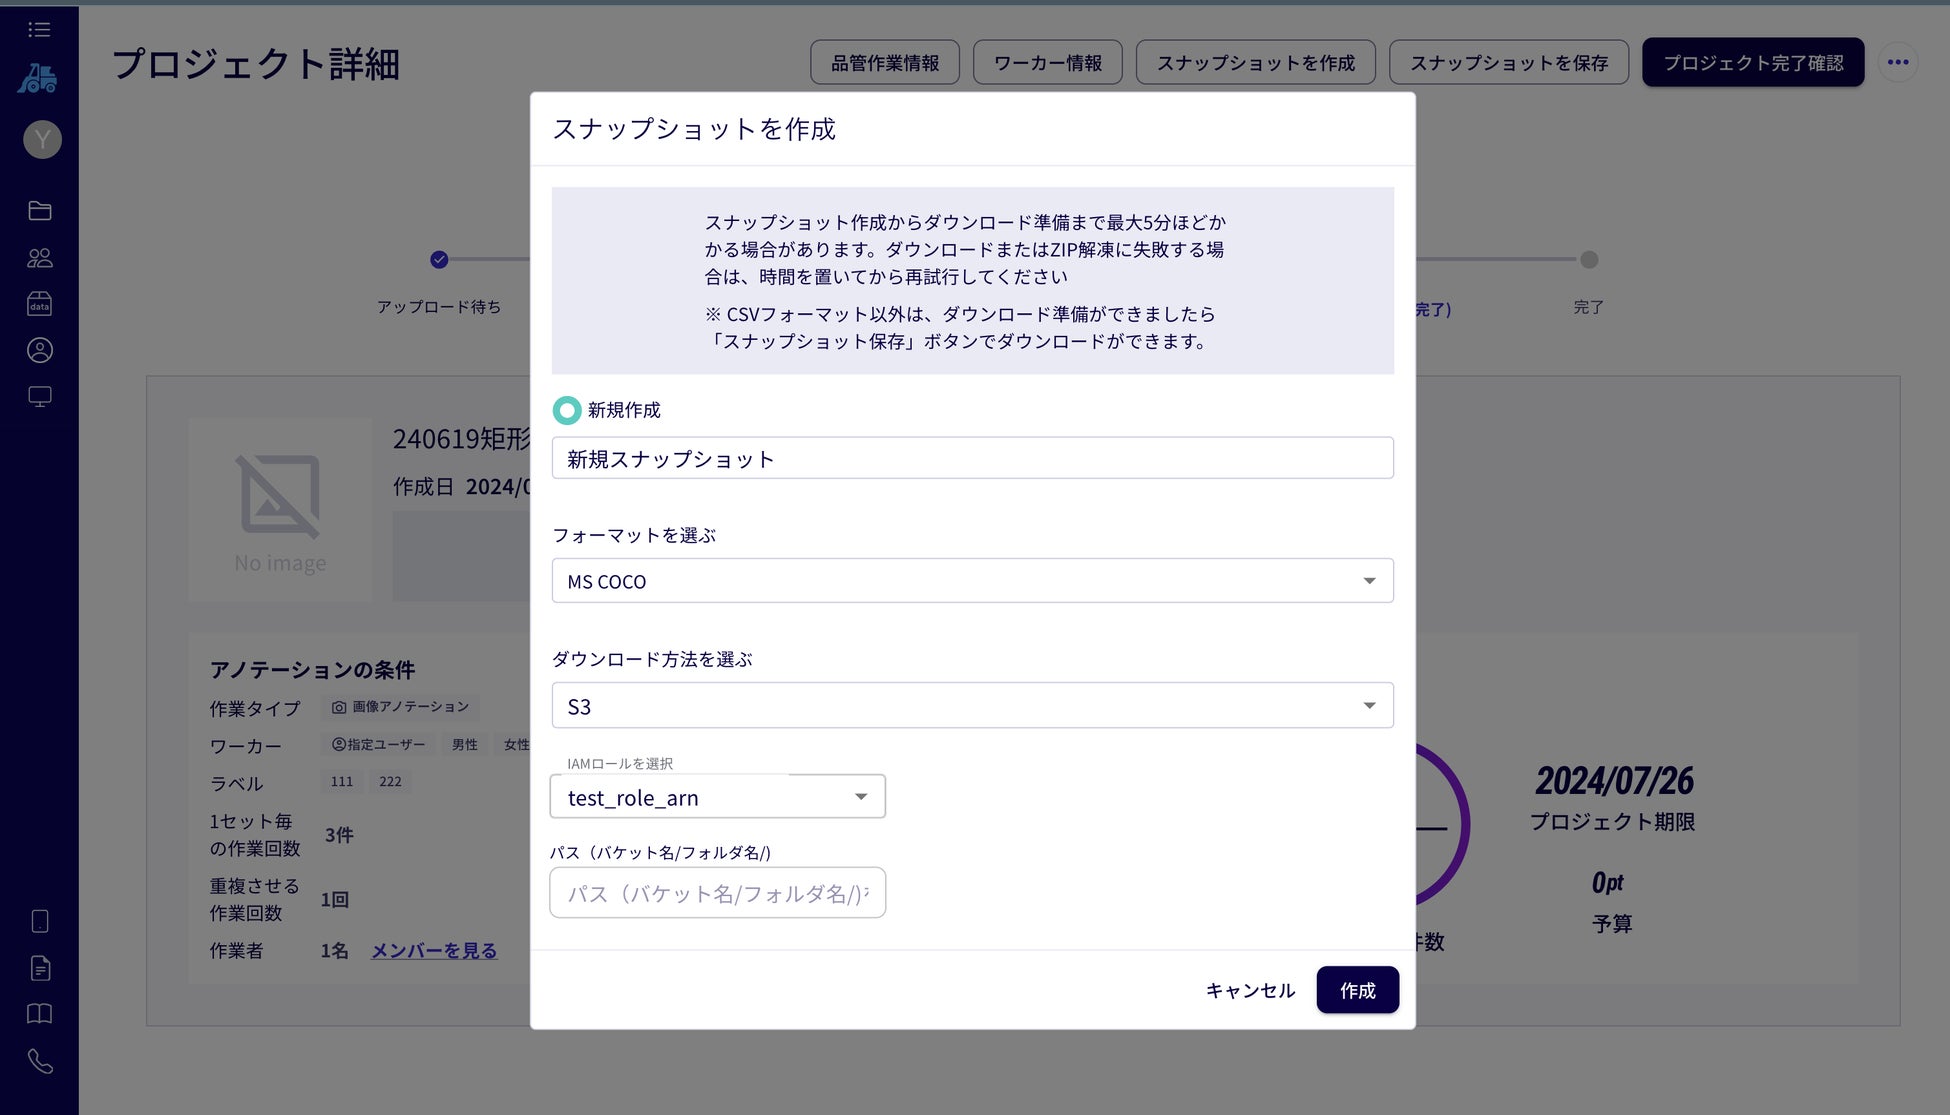This screenshot has width=1950, height=1115.
Task: Open the book manual sidebar icon
Action: [40, 1014]
